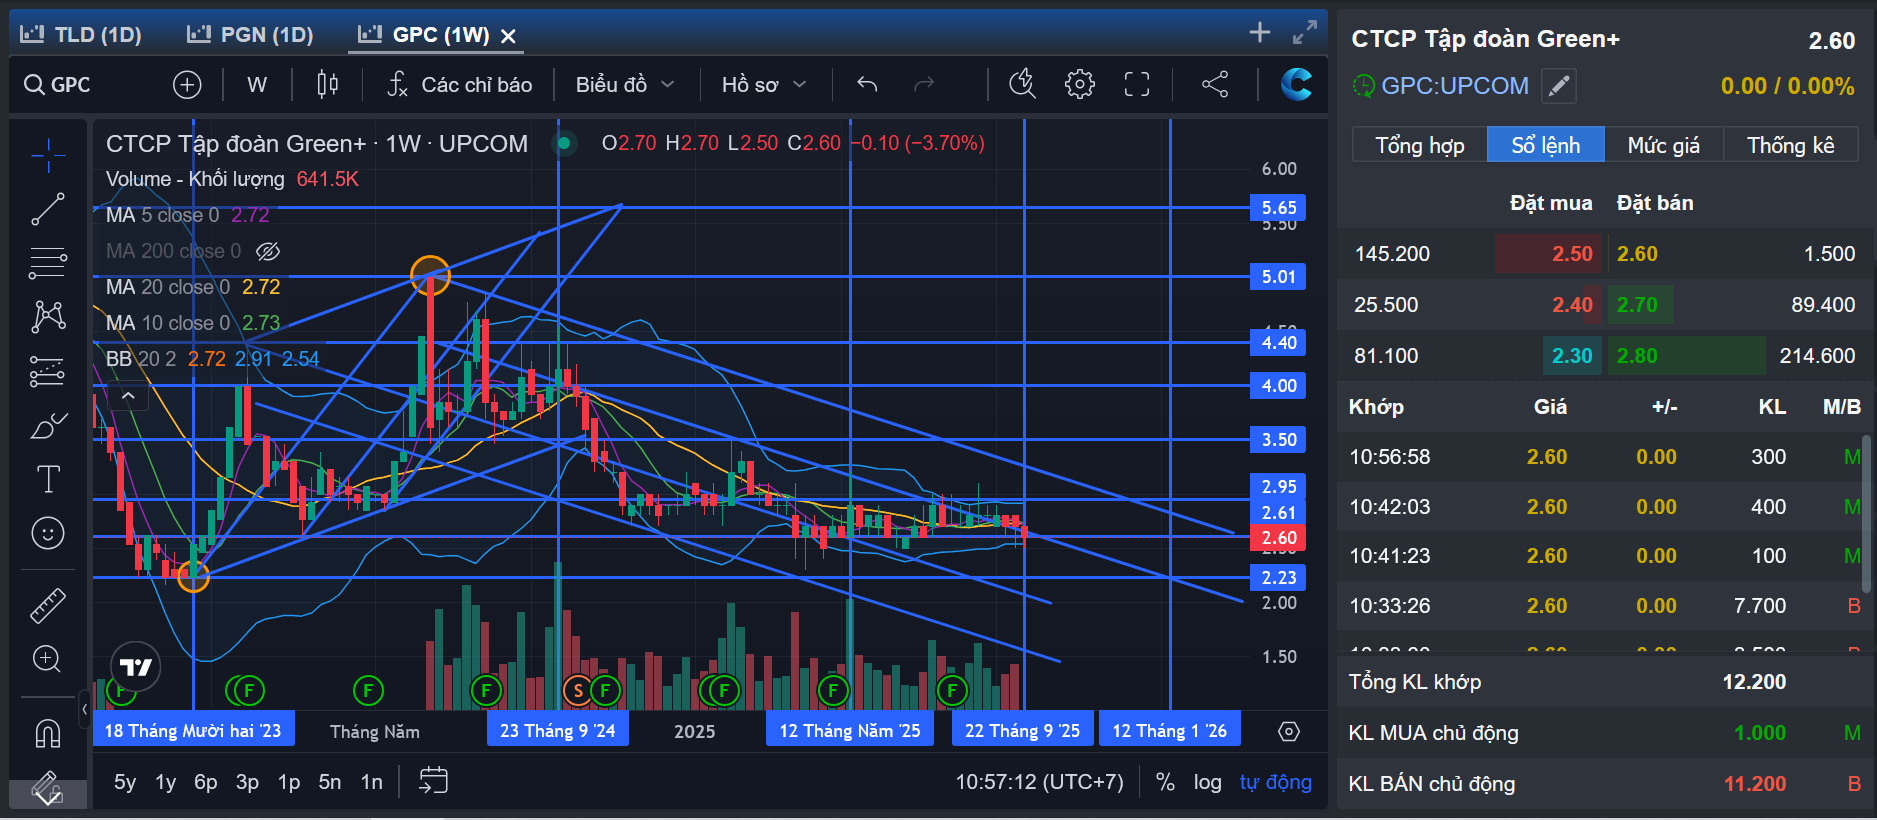Share the chart

(x=1215, y=85)
